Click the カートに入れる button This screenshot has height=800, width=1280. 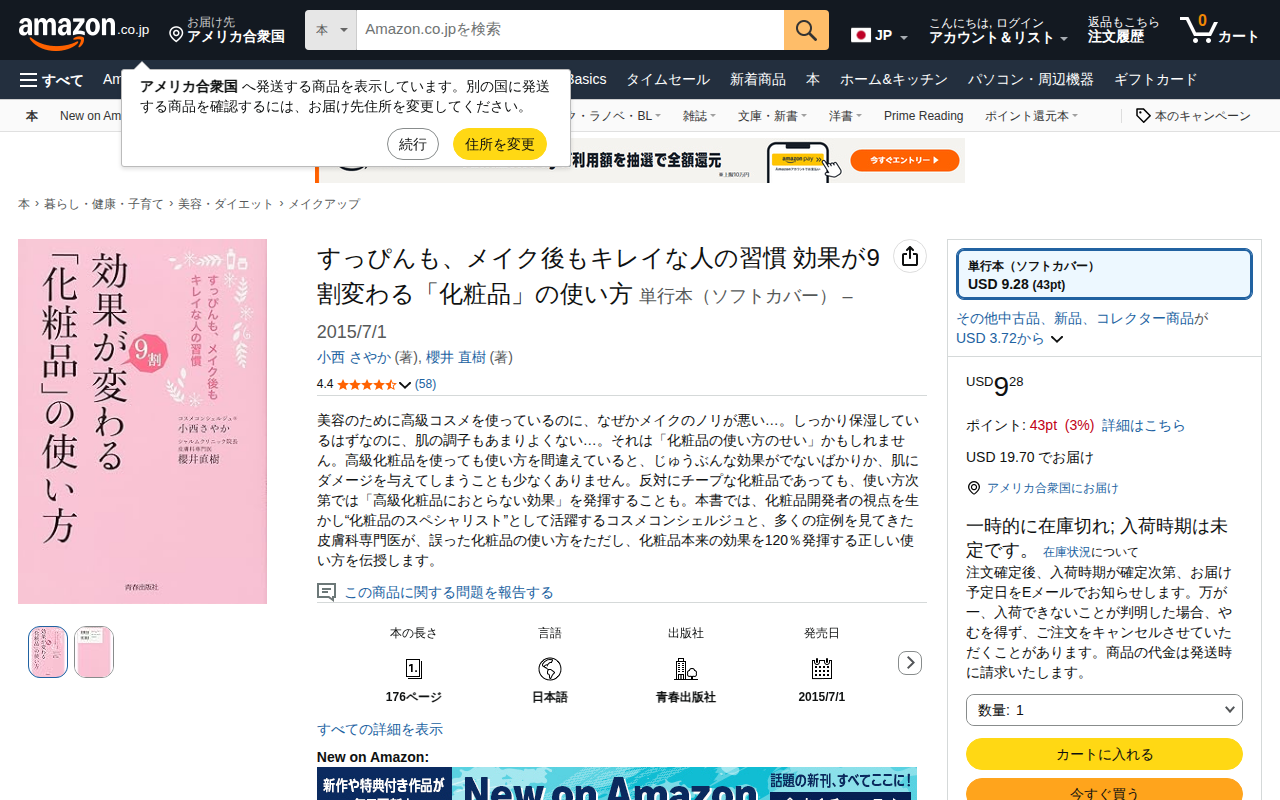click(1104, 754)
